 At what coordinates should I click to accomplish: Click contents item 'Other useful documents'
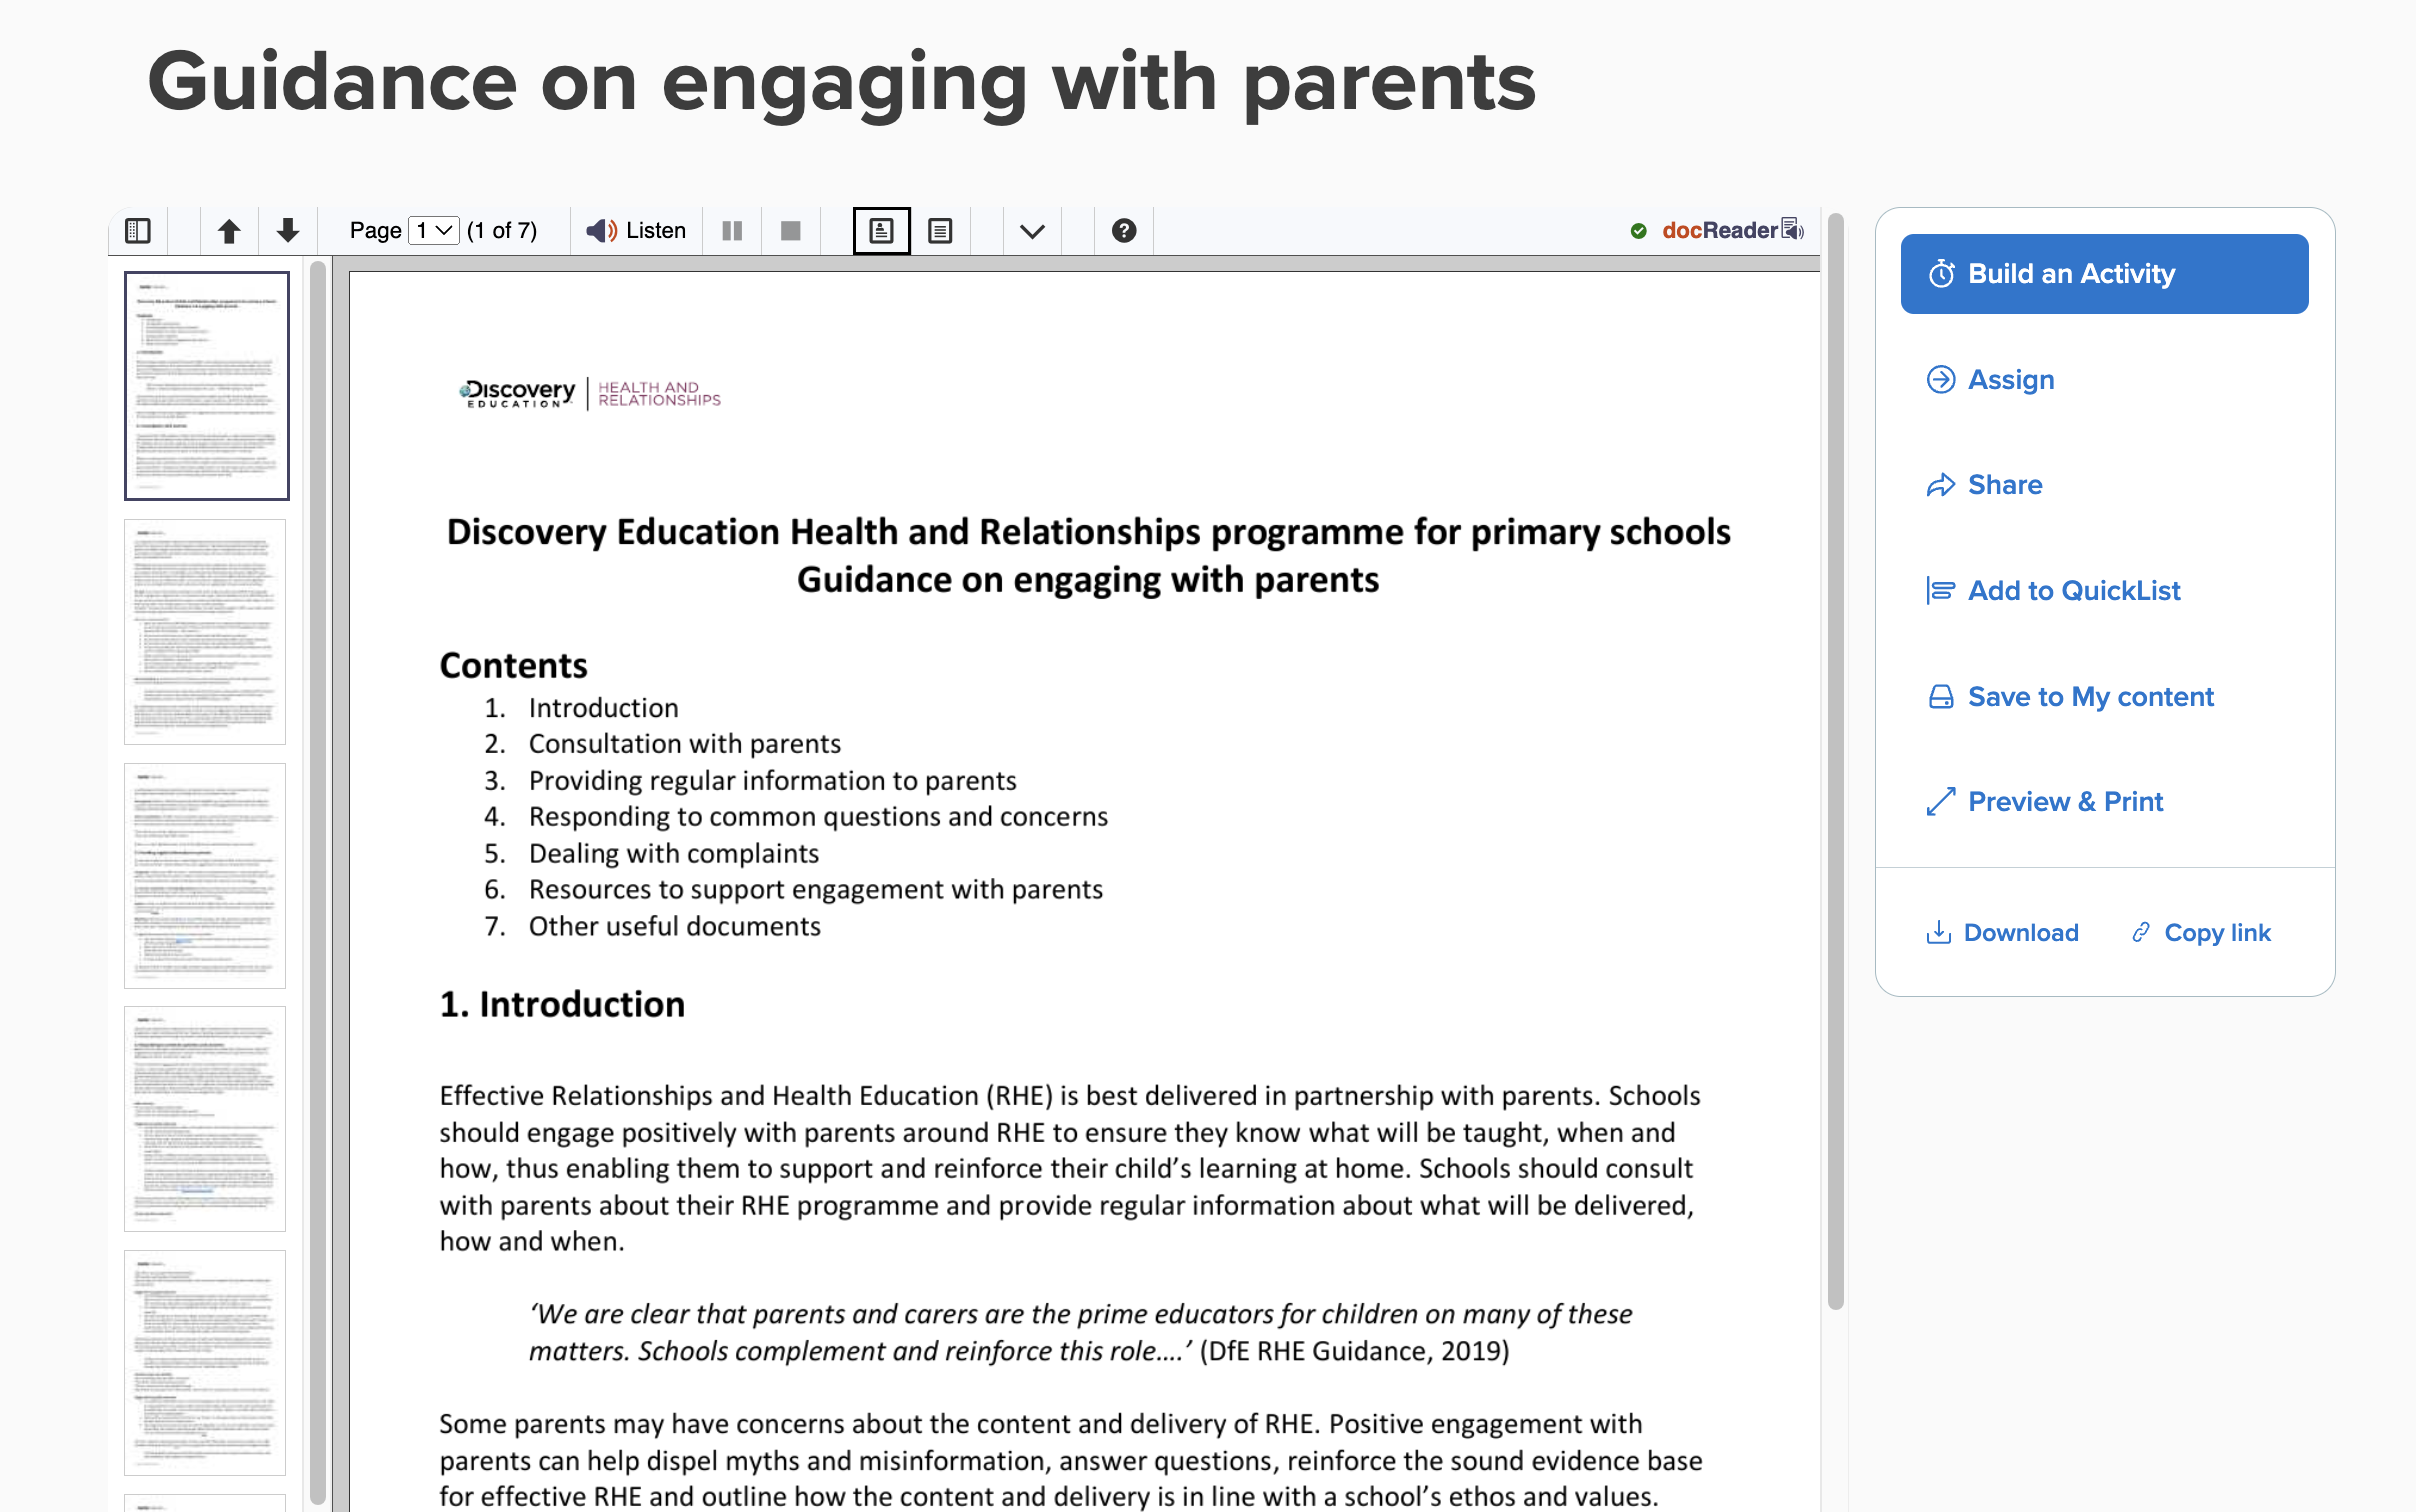click(x=675, y=927)
